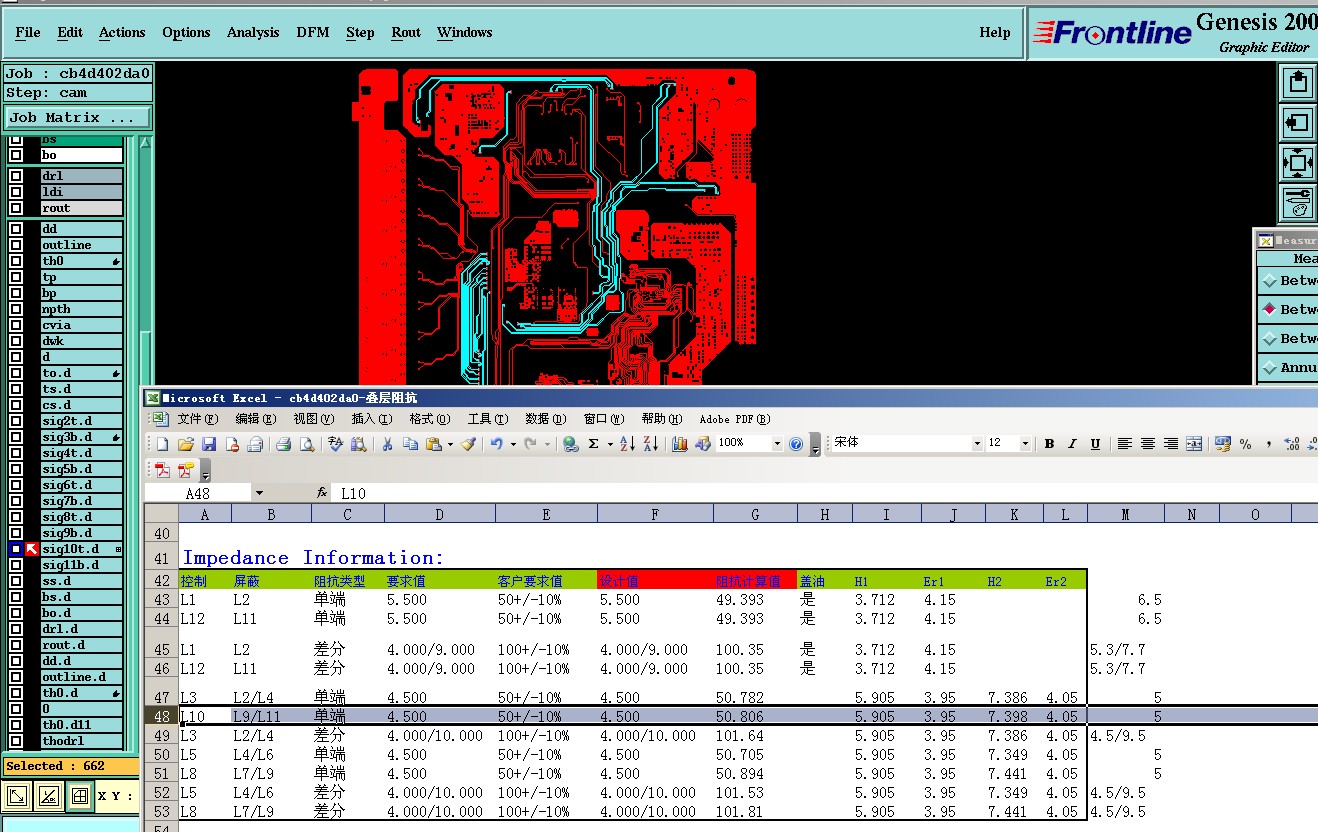
Task: Click the Undo arrow icon in Excel
Action: coord(496,444)
